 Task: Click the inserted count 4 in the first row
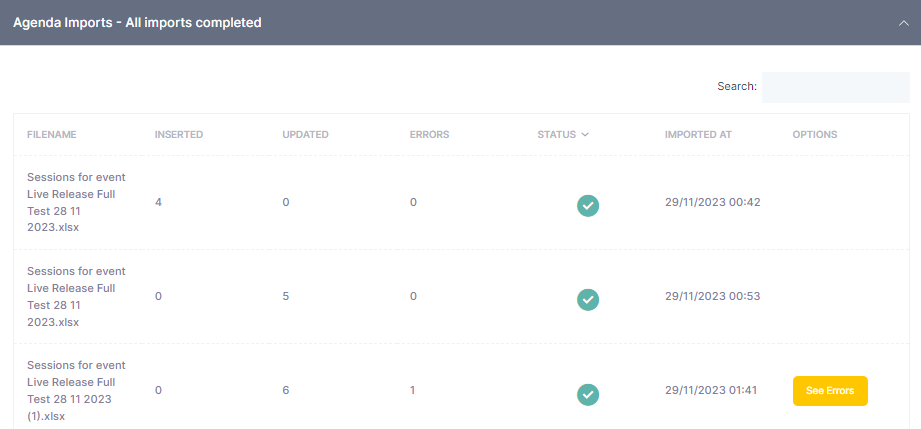(x=159, y=202)
